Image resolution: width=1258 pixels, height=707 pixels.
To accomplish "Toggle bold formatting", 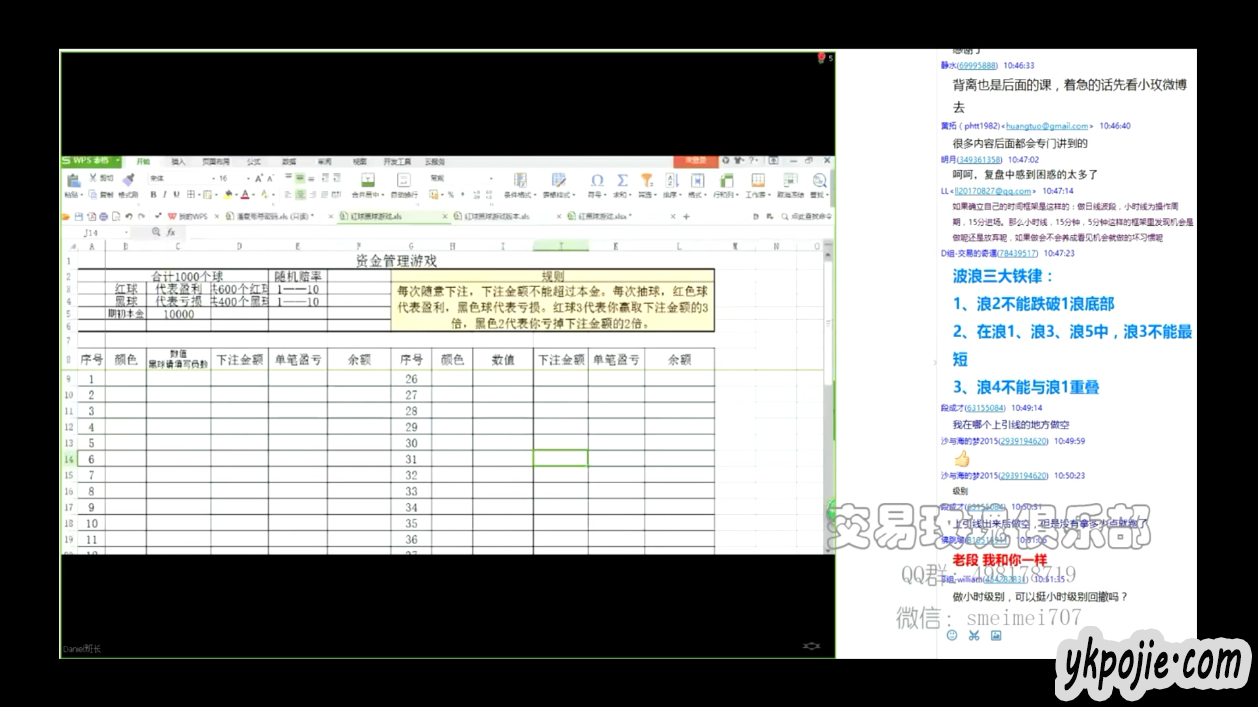I will [153, 195].
